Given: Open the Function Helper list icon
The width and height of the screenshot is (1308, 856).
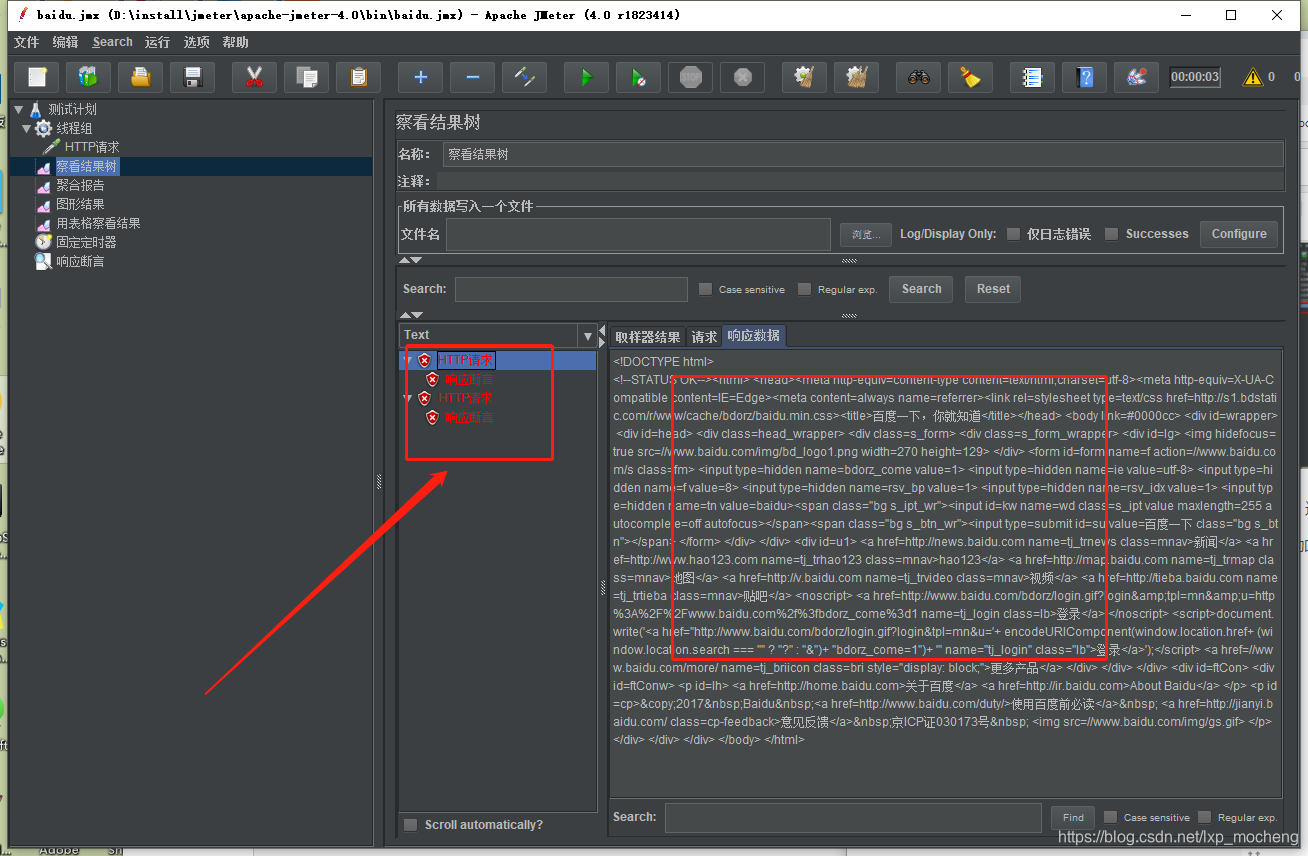Looking at the screenshot, I should point(1032,77).
